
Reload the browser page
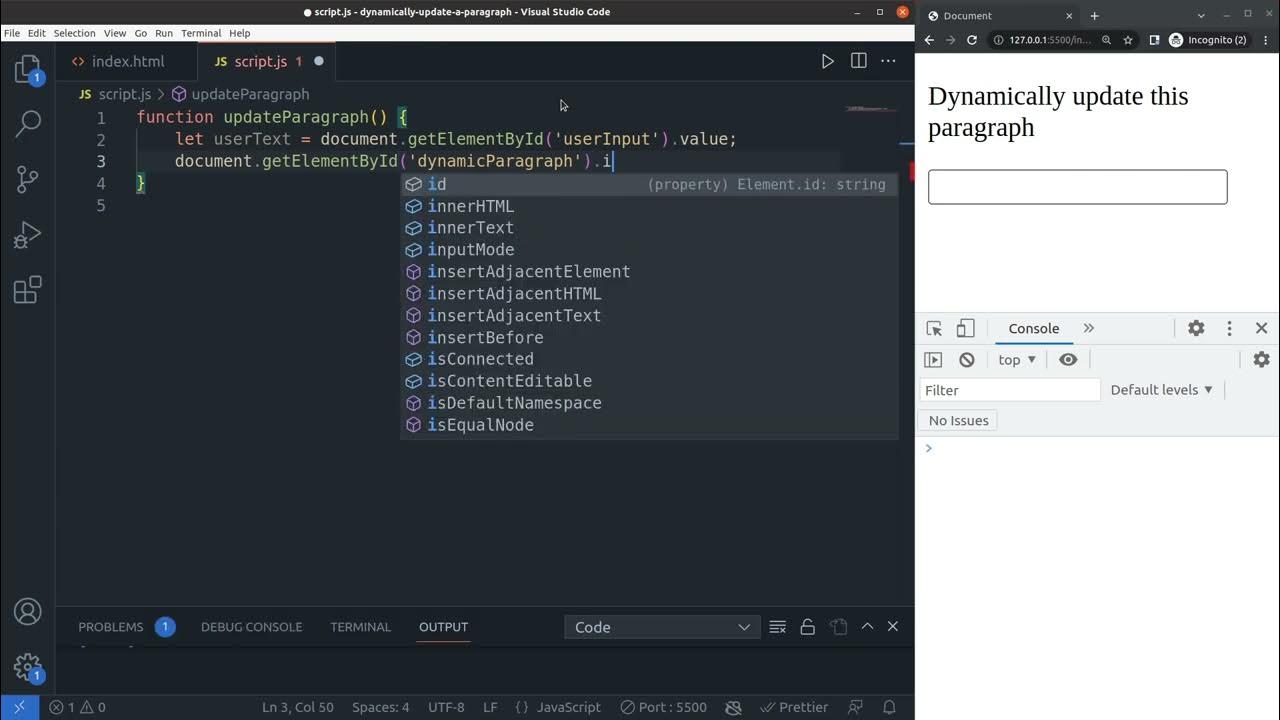(x=971, y=40)
